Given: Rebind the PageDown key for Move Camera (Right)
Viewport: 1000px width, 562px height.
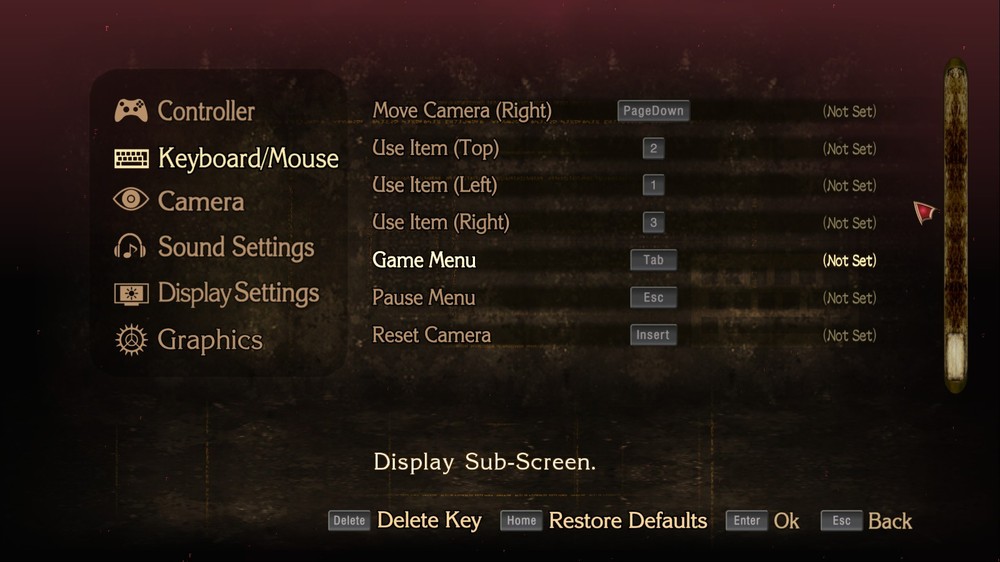Looking at the screenshot, I should 653,110.
